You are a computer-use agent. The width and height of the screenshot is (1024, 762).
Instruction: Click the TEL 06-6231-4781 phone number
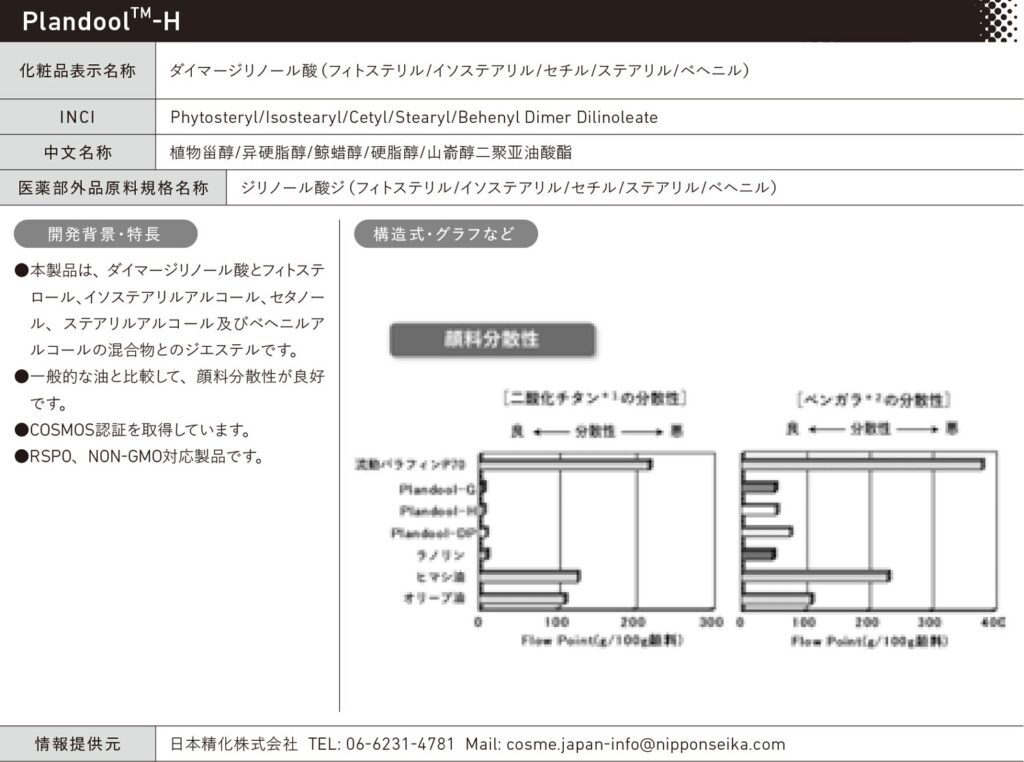(380, 744)
